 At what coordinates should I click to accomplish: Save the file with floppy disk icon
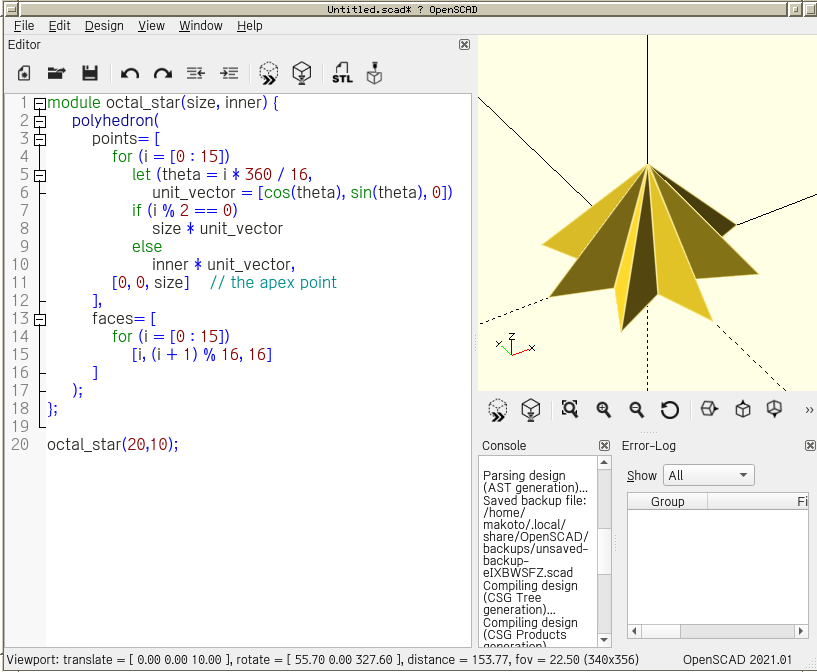tap(90, 73)
